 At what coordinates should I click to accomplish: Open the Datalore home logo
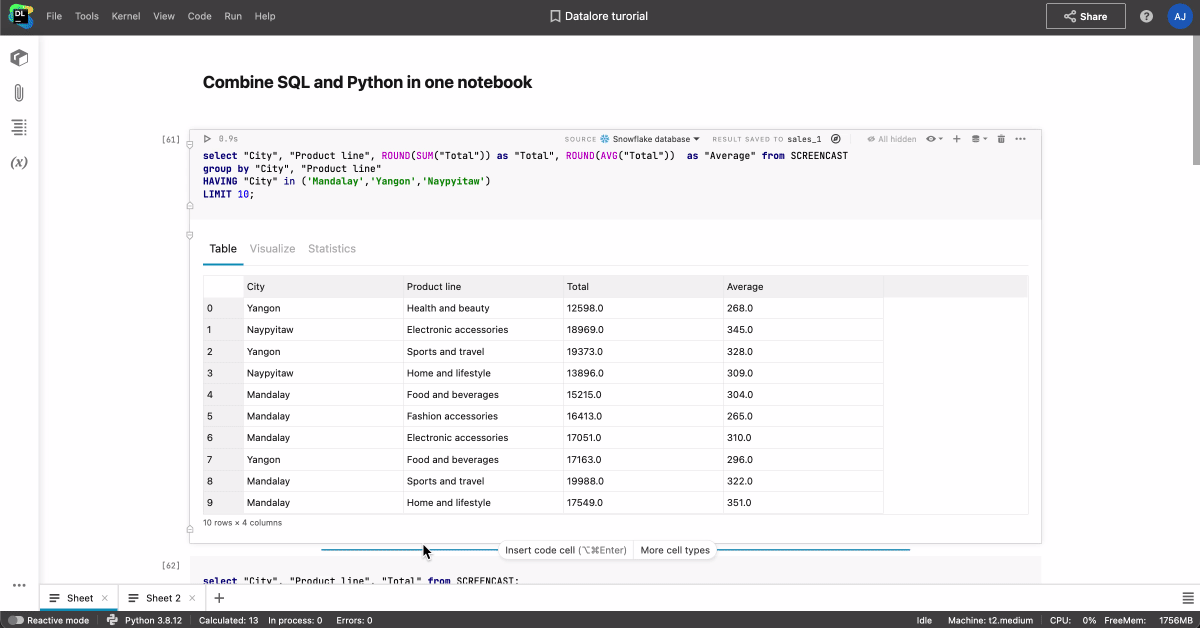tap(20, 16)
